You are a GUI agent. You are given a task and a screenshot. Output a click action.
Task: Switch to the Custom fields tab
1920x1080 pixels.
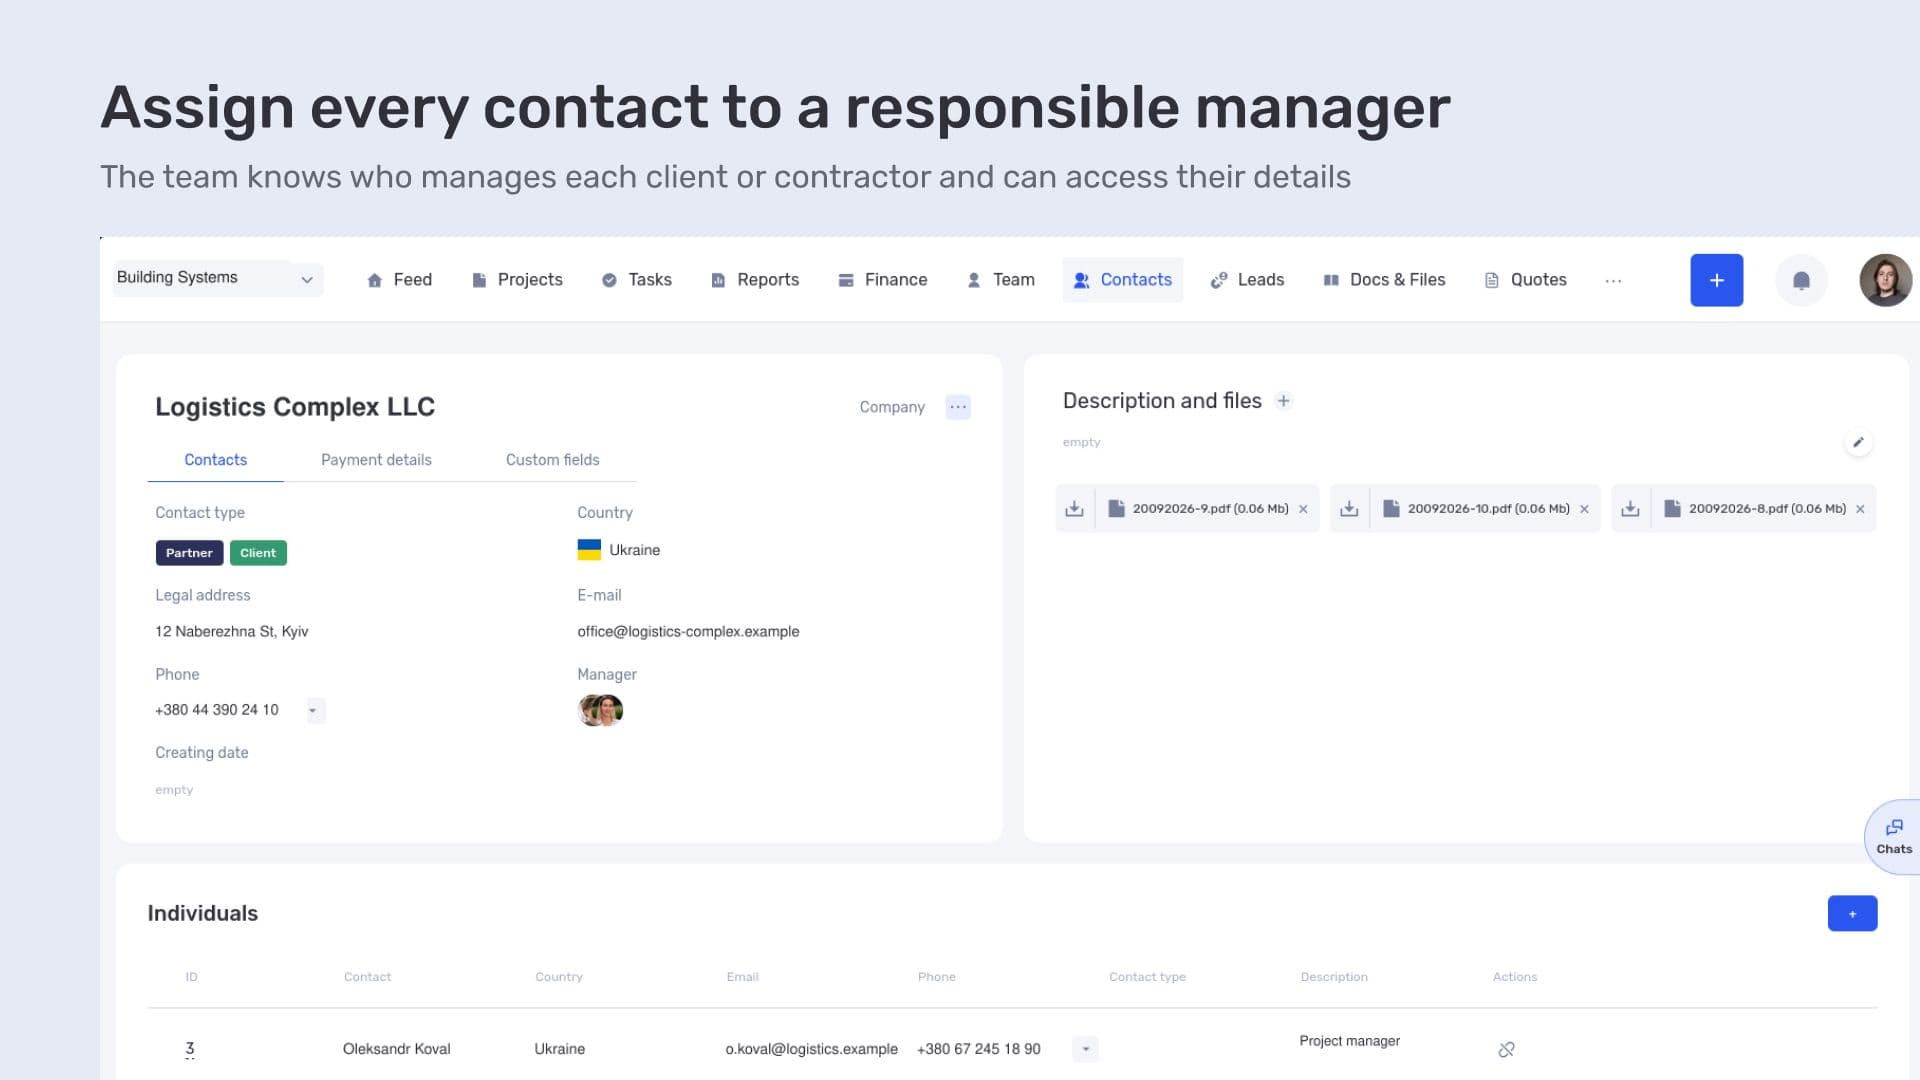[x=552, y=460]
